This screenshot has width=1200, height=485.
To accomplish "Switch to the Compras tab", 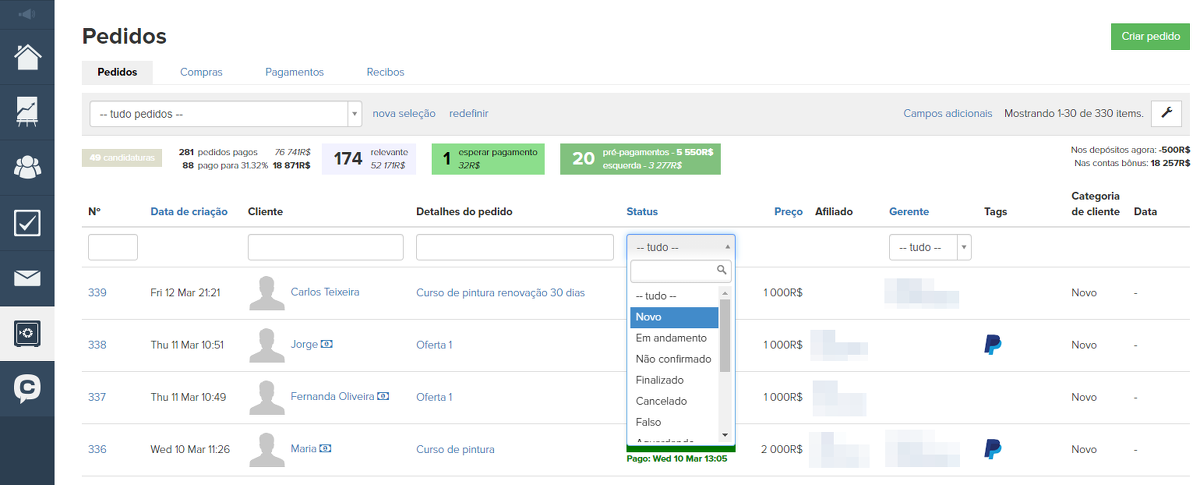I will click(x=201, y=72).
